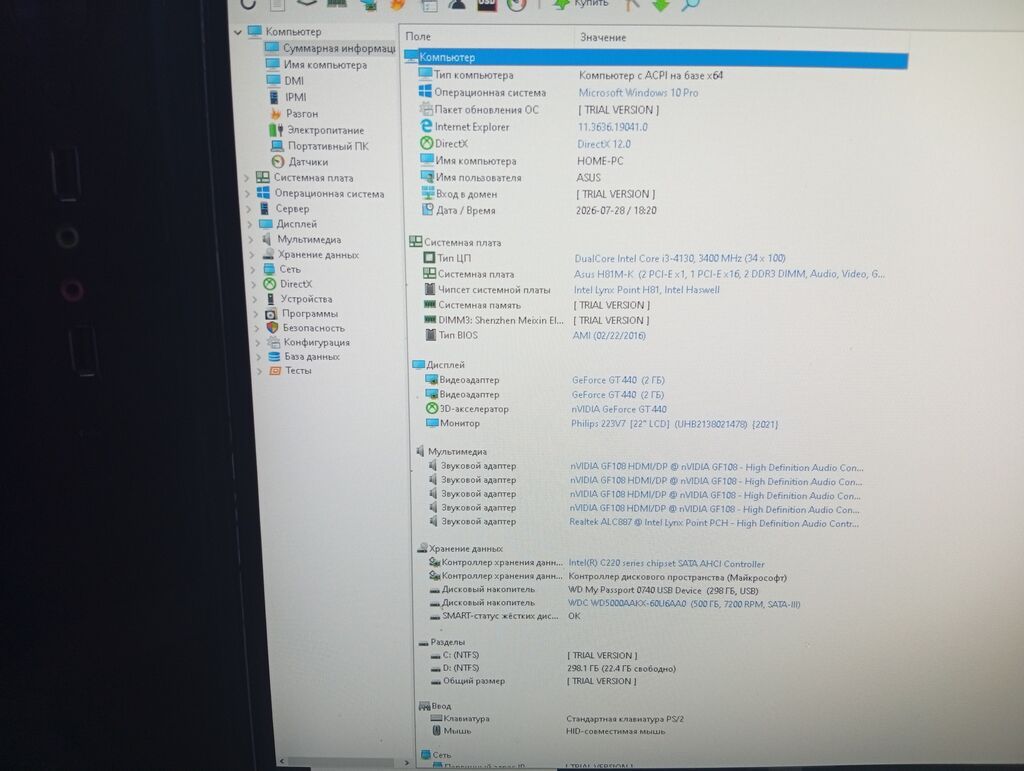Open the AMI (02/22/2016) BIOS link
The height and width of the screenshot is (771, 1024).
tap(609, 336)
